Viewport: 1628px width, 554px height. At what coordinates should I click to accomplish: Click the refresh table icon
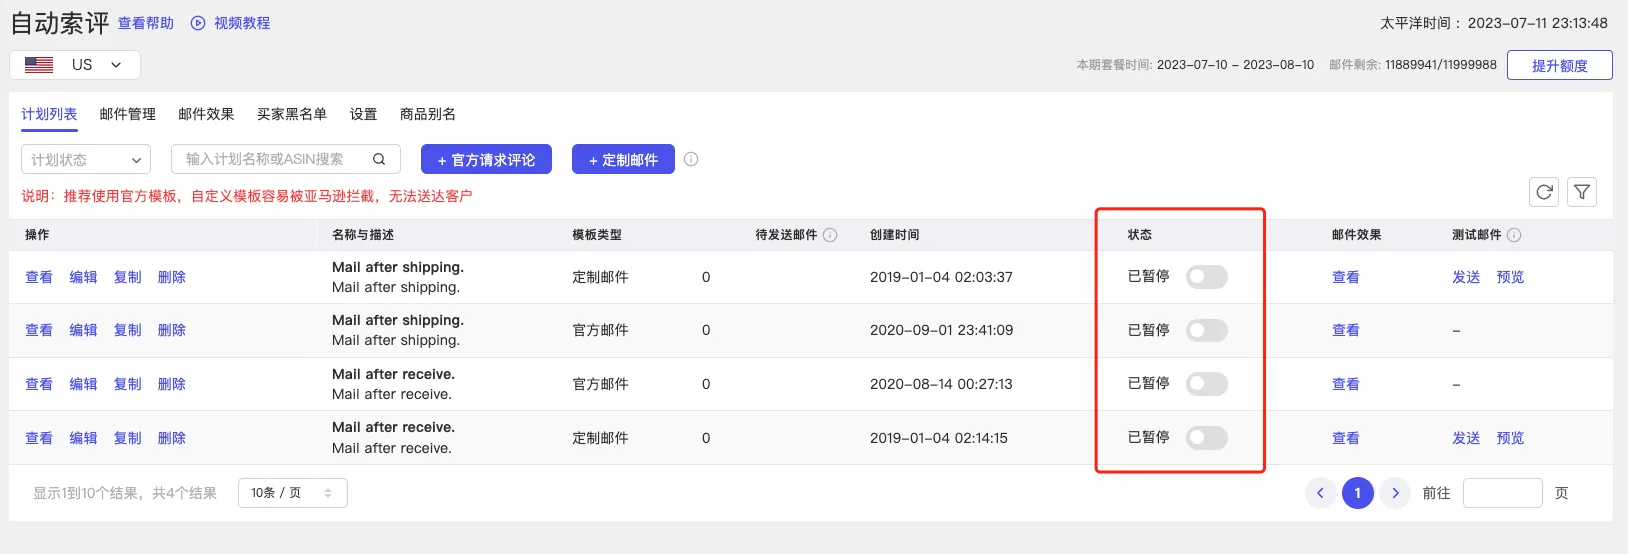(x=1544, y=192)
